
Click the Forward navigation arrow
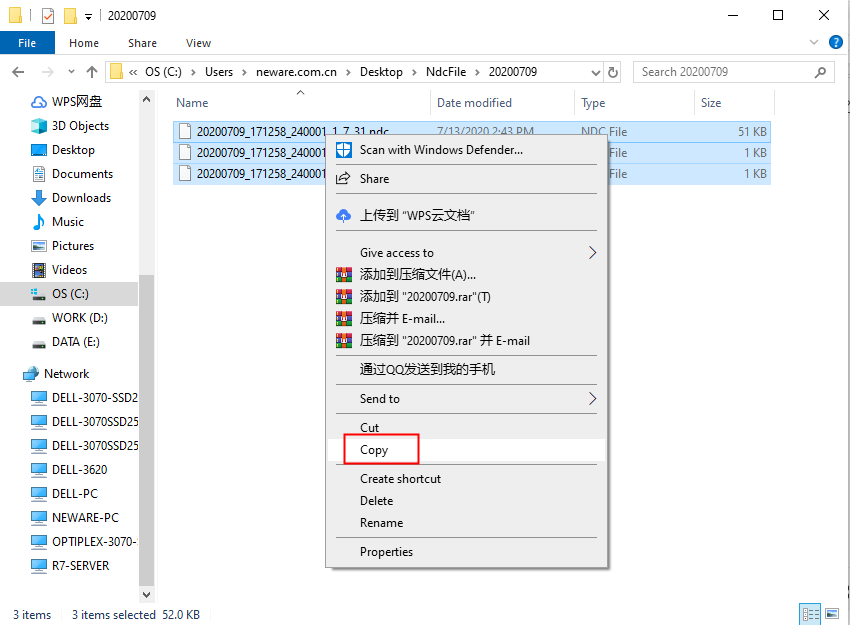click(48, 72)
